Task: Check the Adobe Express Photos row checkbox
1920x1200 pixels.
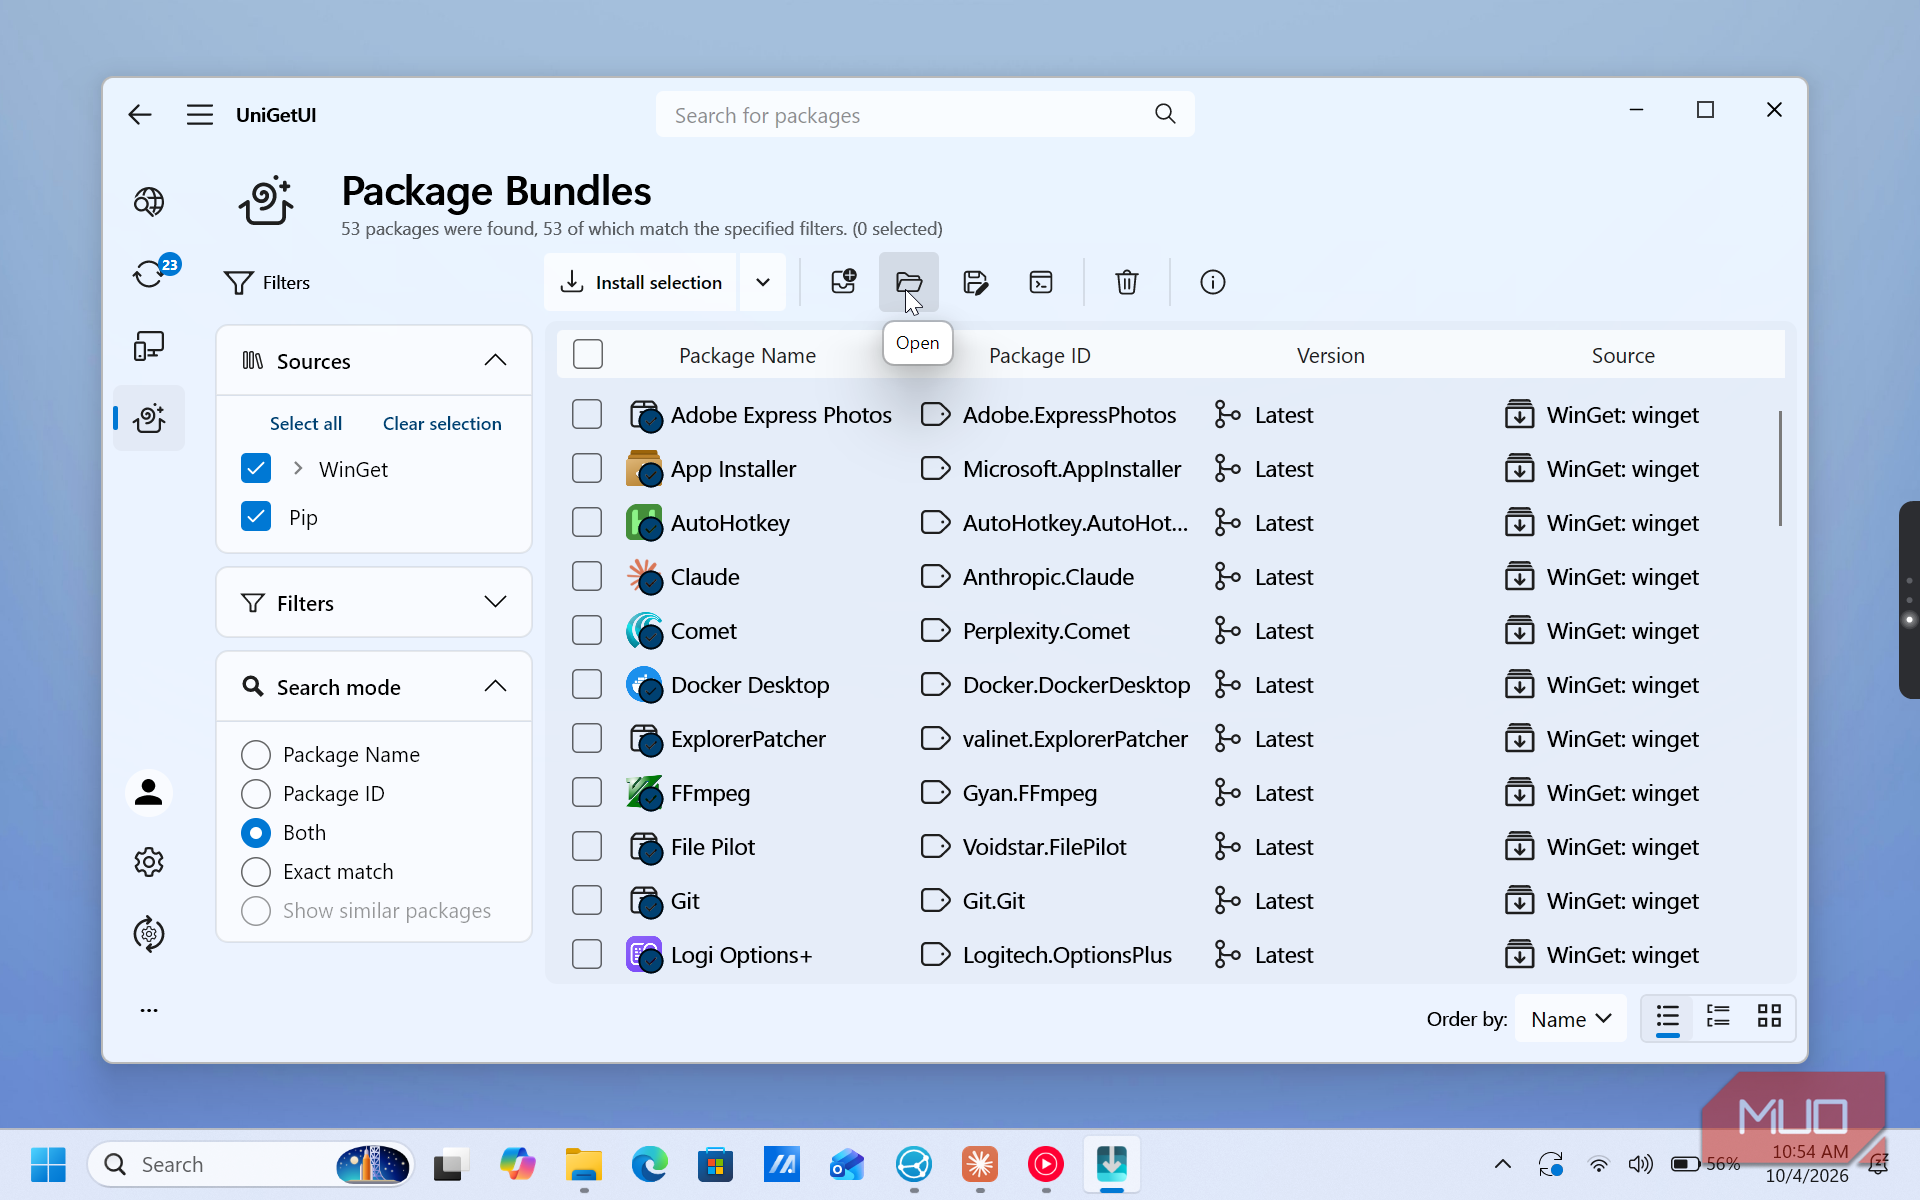Action: pyautogui.click(x=587, y=414)
